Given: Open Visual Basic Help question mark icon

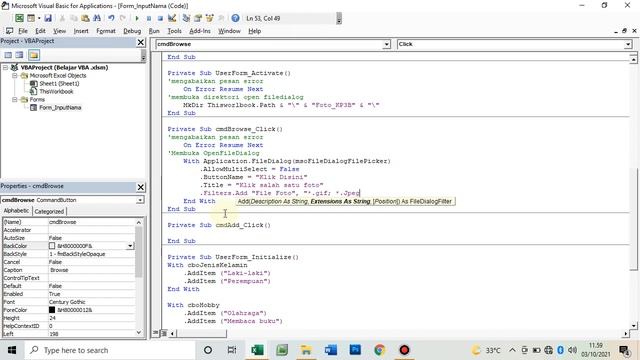Looking at the screenshot, I should (x=235, y=18).
